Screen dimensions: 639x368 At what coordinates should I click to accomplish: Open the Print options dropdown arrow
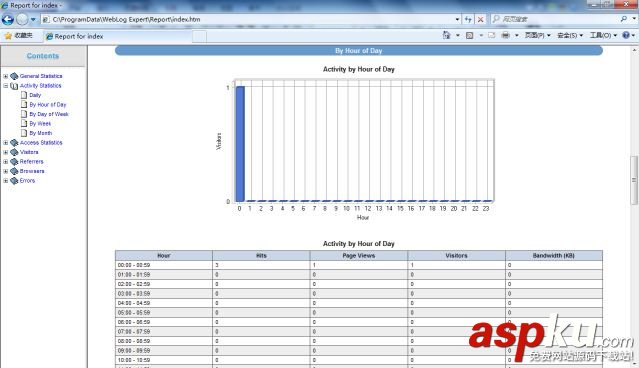pos(517,35)
